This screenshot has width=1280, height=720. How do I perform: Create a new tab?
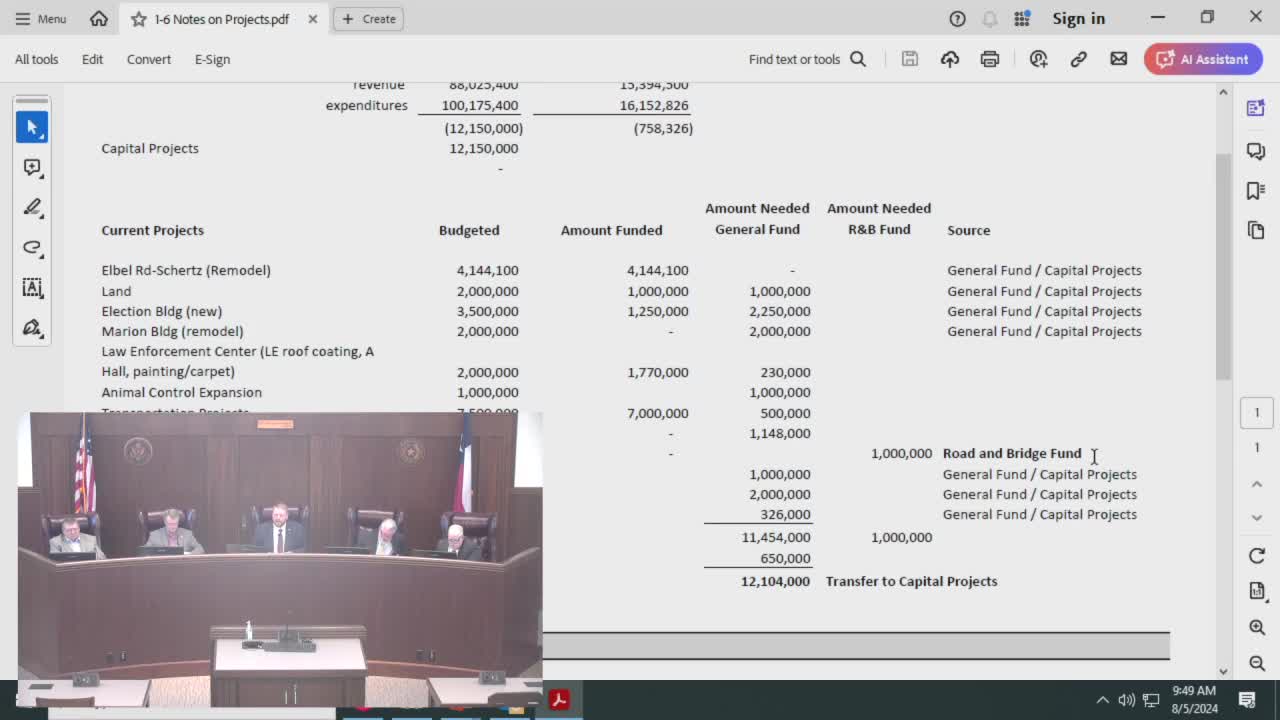pyautogui.click(x=368, y=18)
